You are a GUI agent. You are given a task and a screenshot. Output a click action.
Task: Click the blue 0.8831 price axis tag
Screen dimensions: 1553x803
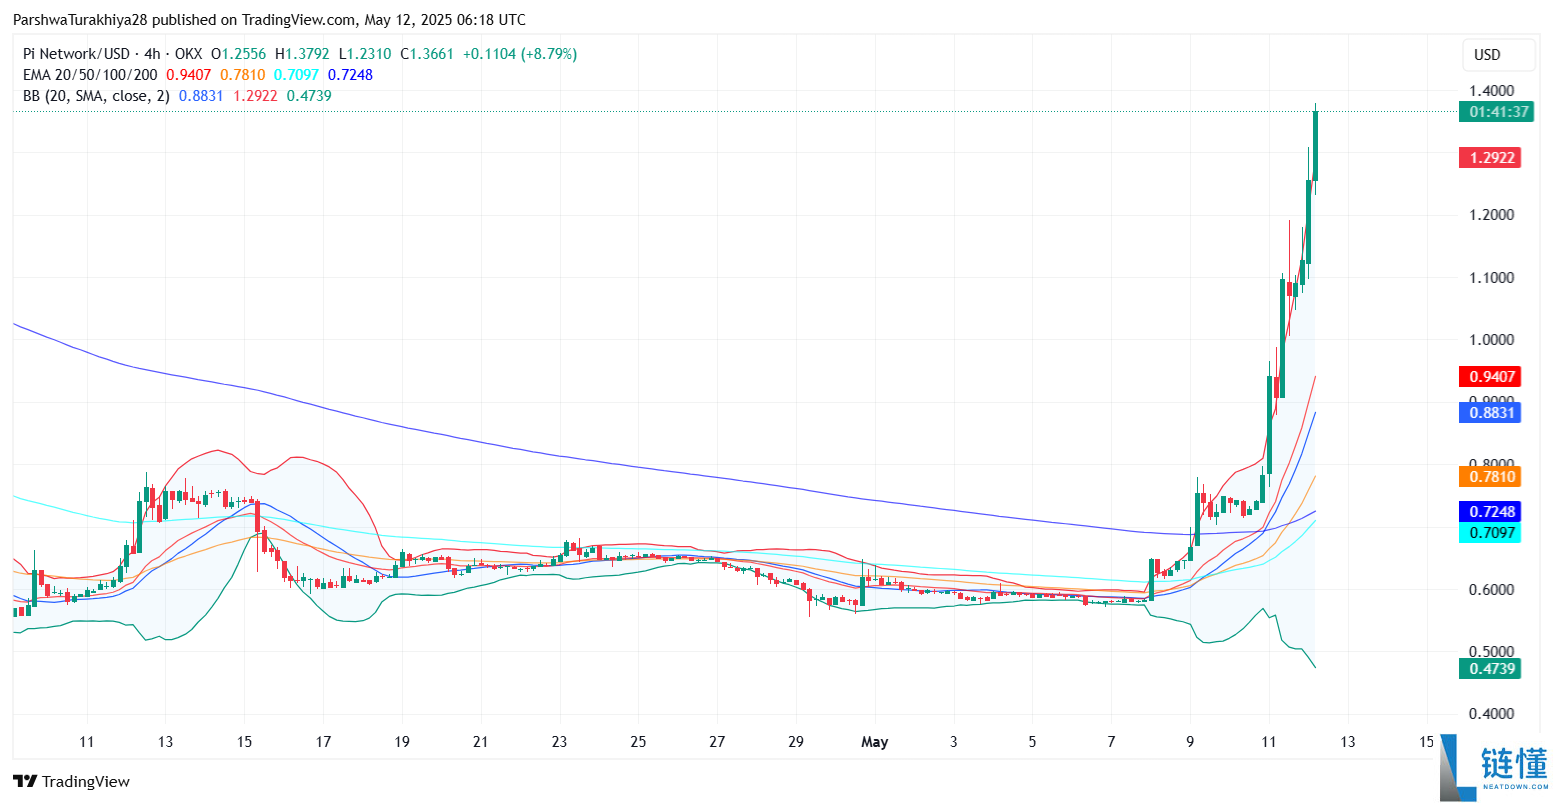pyautogui.click(x=1490, y=412)
